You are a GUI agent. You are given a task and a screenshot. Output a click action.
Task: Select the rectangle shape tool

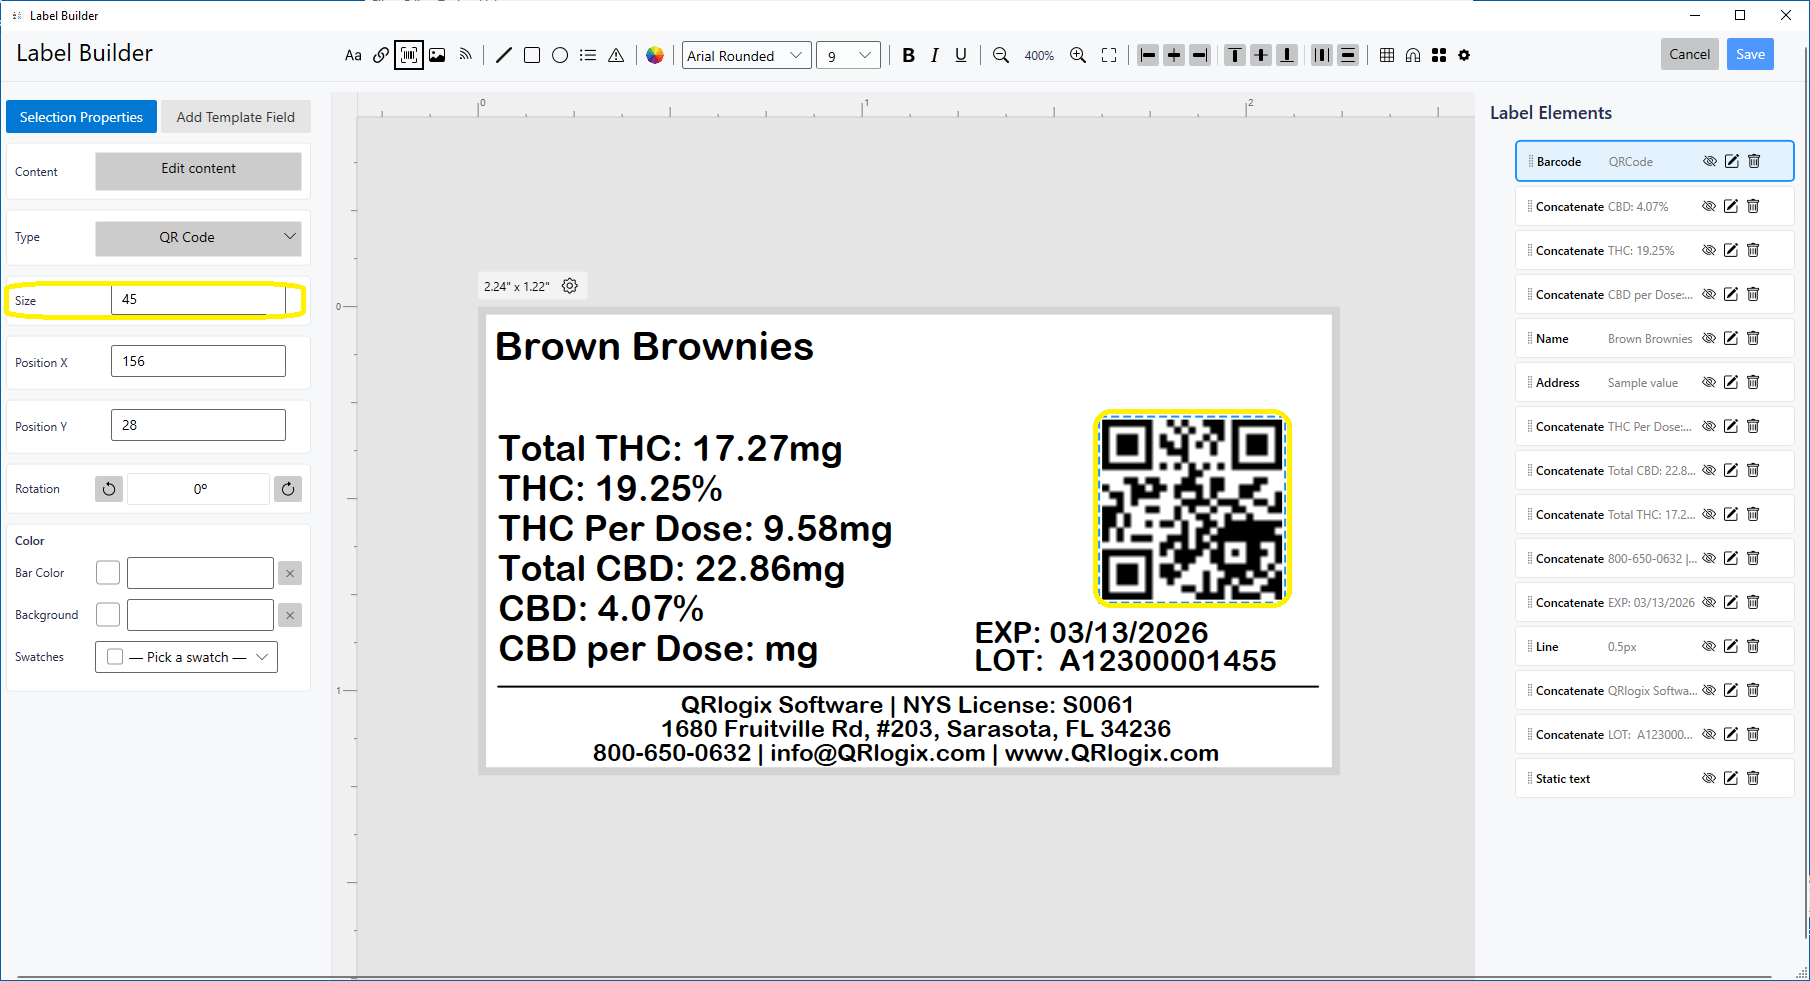pyautogui.click(x=532, y=55)
